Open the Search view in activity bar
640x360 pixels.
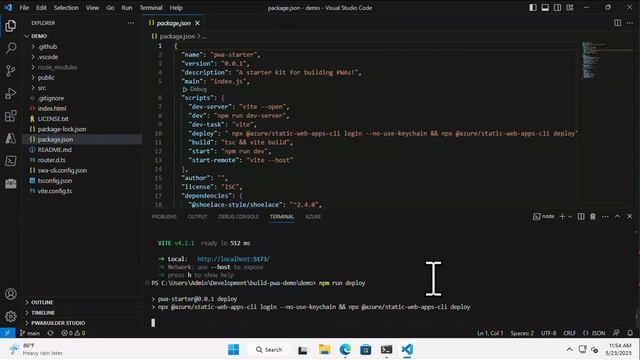[11, 48]
